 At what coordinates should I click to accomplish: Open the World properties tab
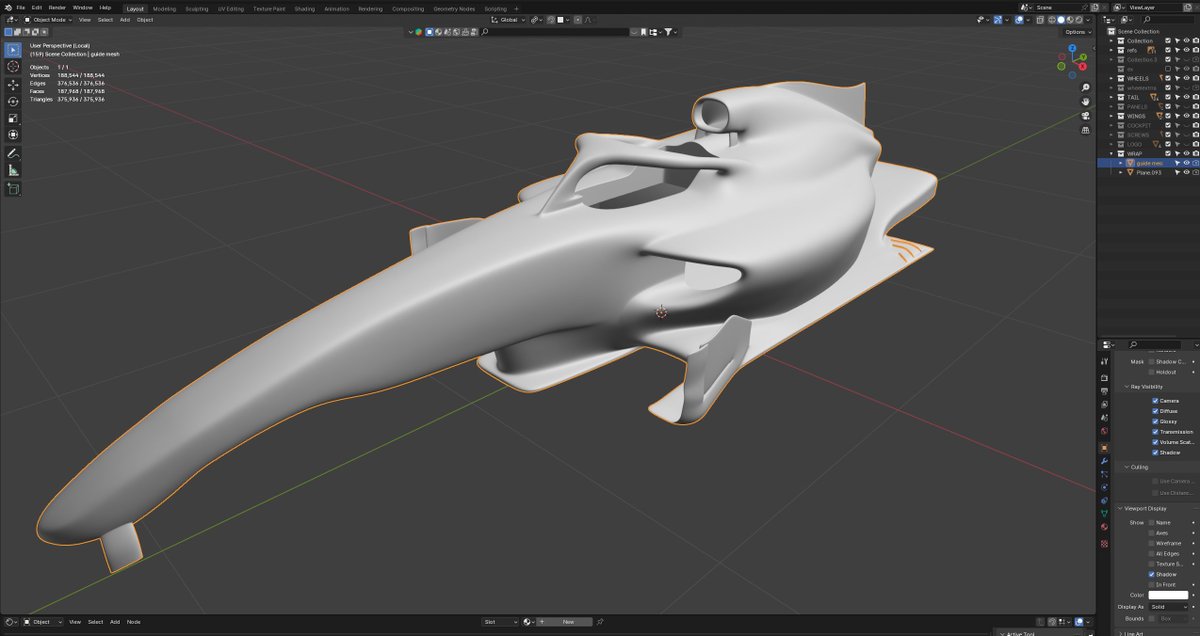(x=1104, y=431)
